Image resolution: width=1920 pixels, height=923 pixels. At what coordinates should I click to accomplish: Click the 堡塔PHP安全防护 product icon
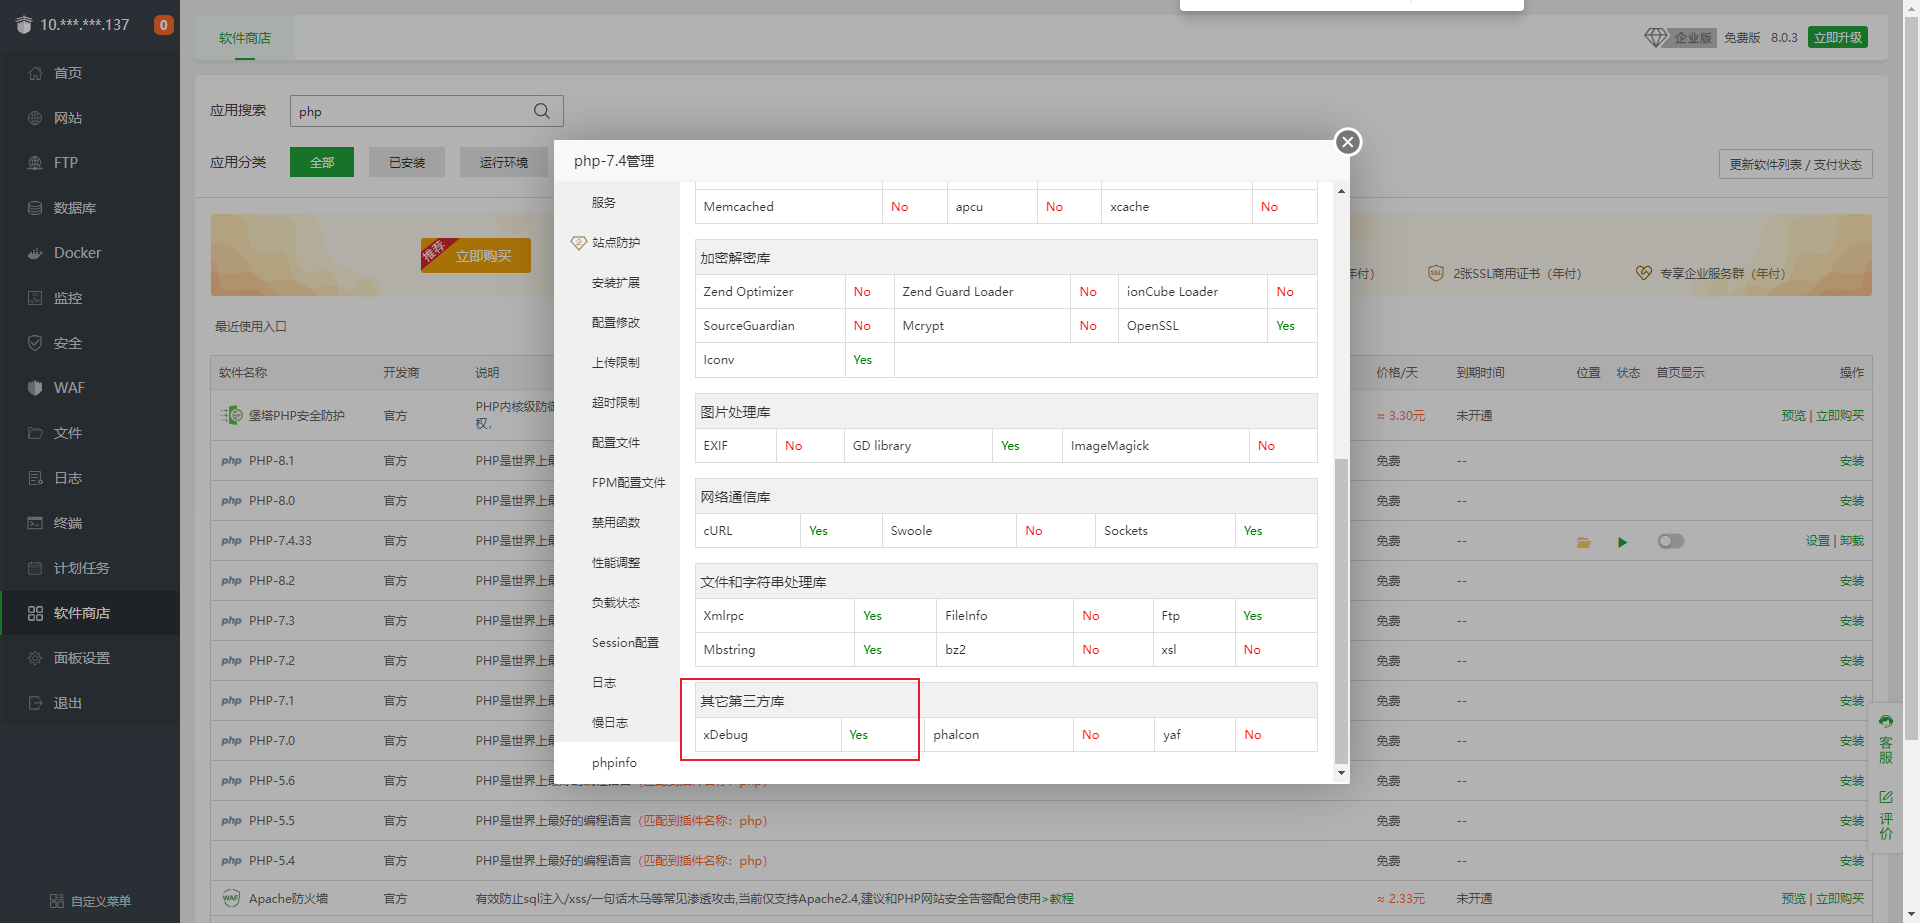(x=232, y=415)
